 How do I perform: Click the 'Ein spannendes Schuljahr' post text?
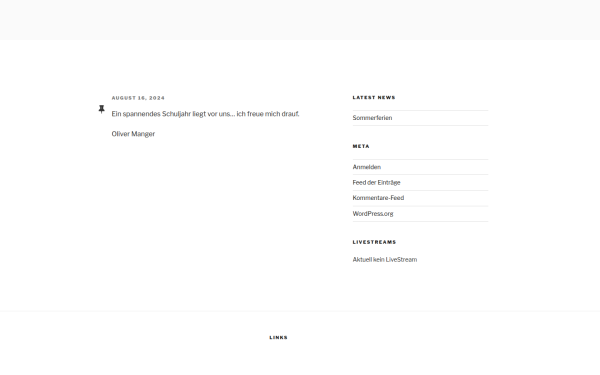click(x=205, y=114)
